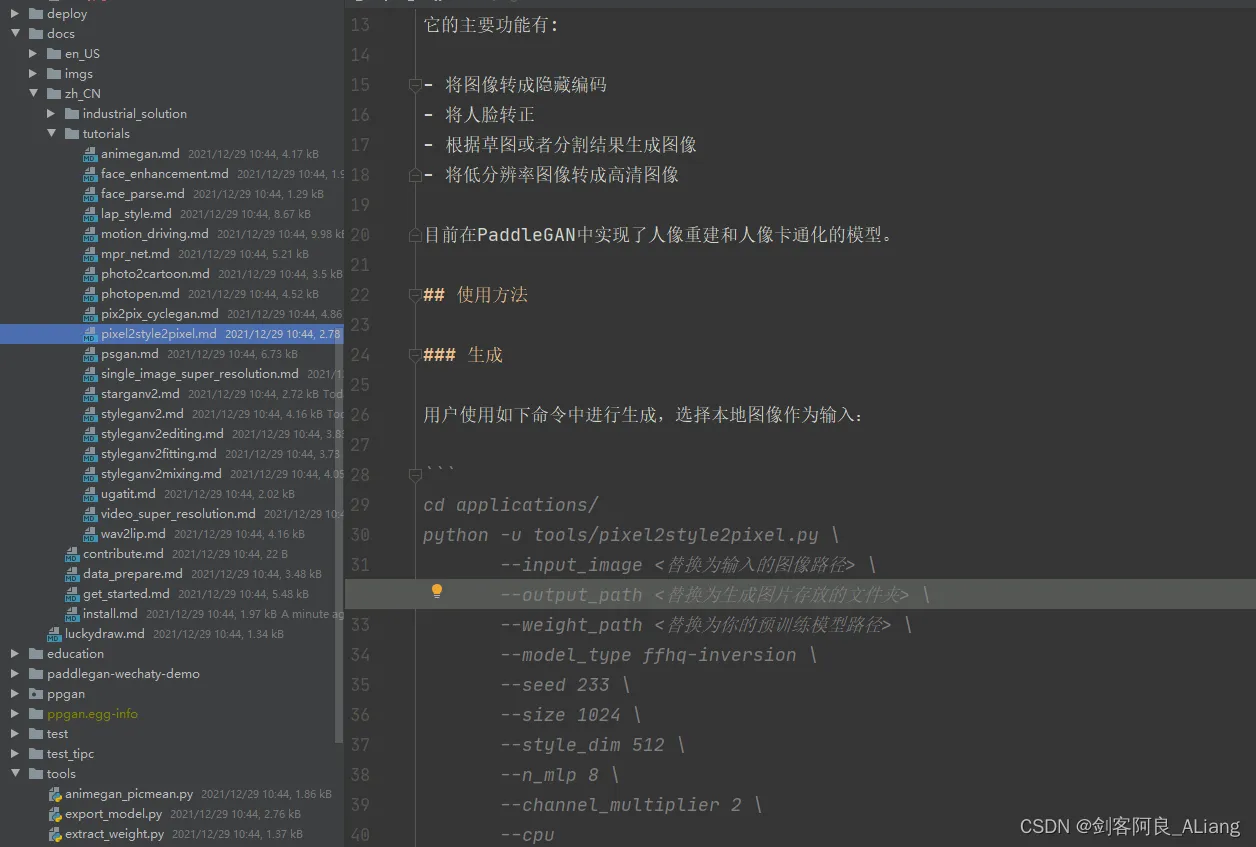This screenshot has width=1256, height=847.
Task: Open get_started.md file
Action: 126,594
